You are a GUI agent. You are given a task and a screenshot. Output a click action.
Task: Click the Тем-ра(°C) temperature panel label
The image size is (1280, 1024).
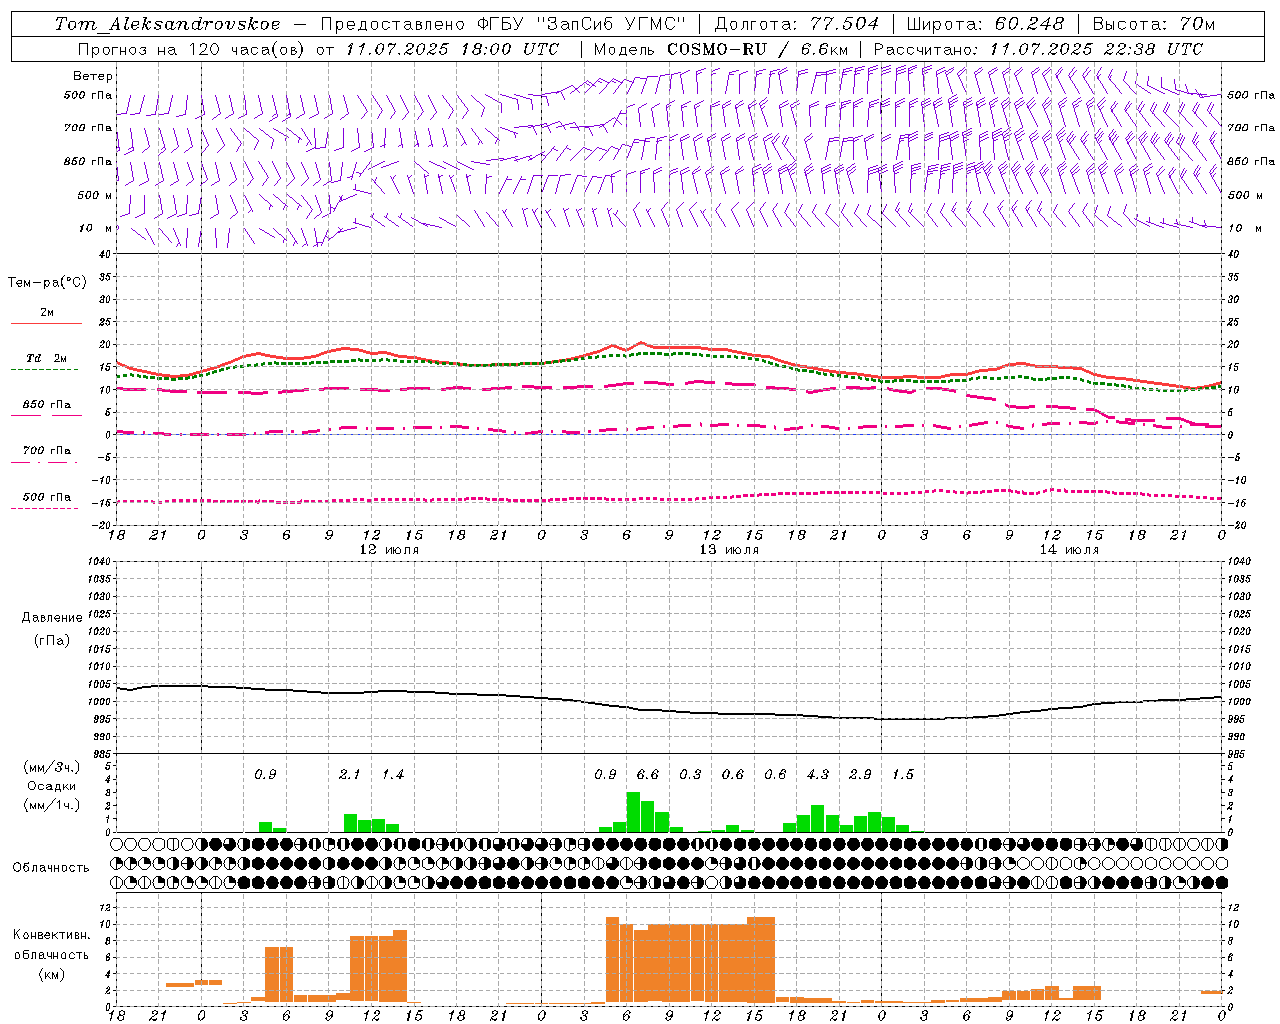pyautogui.click(x=47, y=283)
